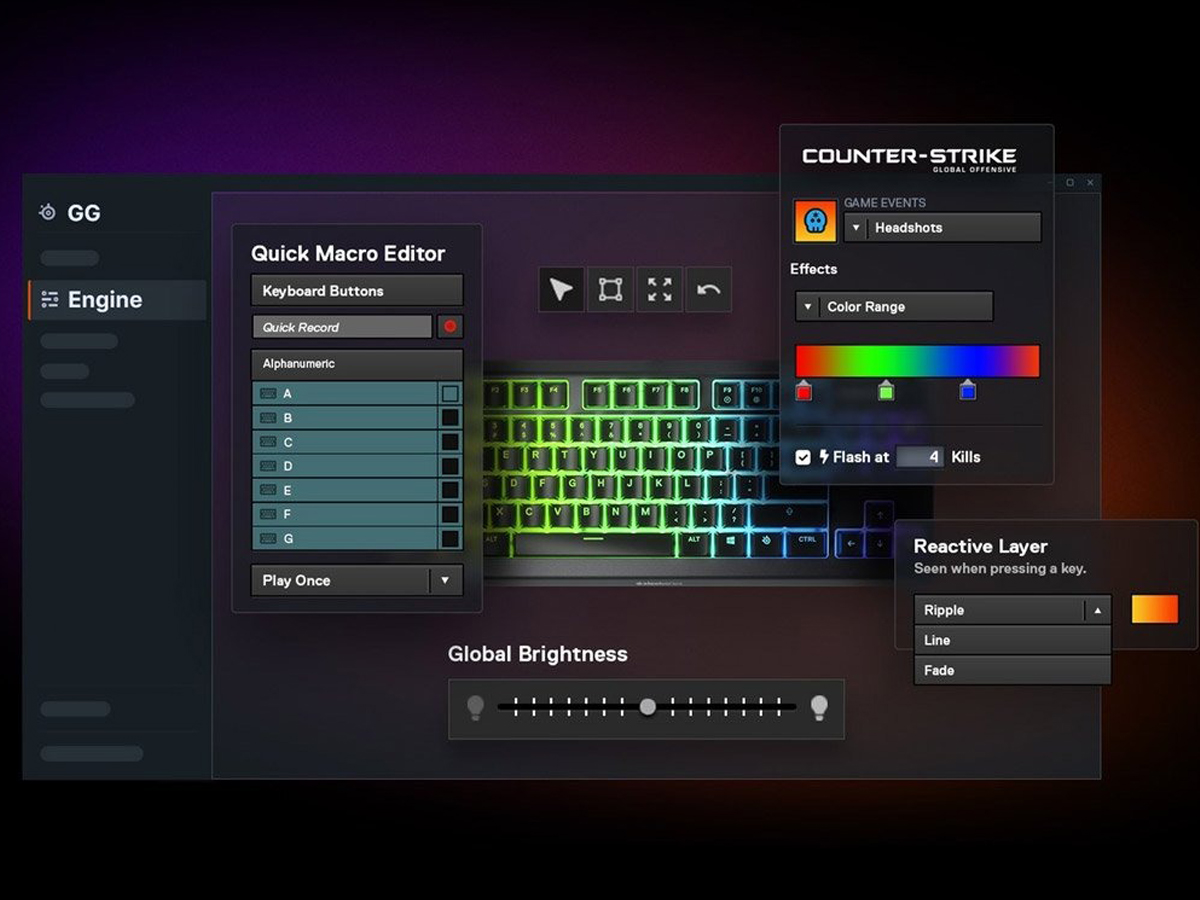Click the expand to fullscreen icon
The image size is (1200, 900).
click(x=659, y=290)
